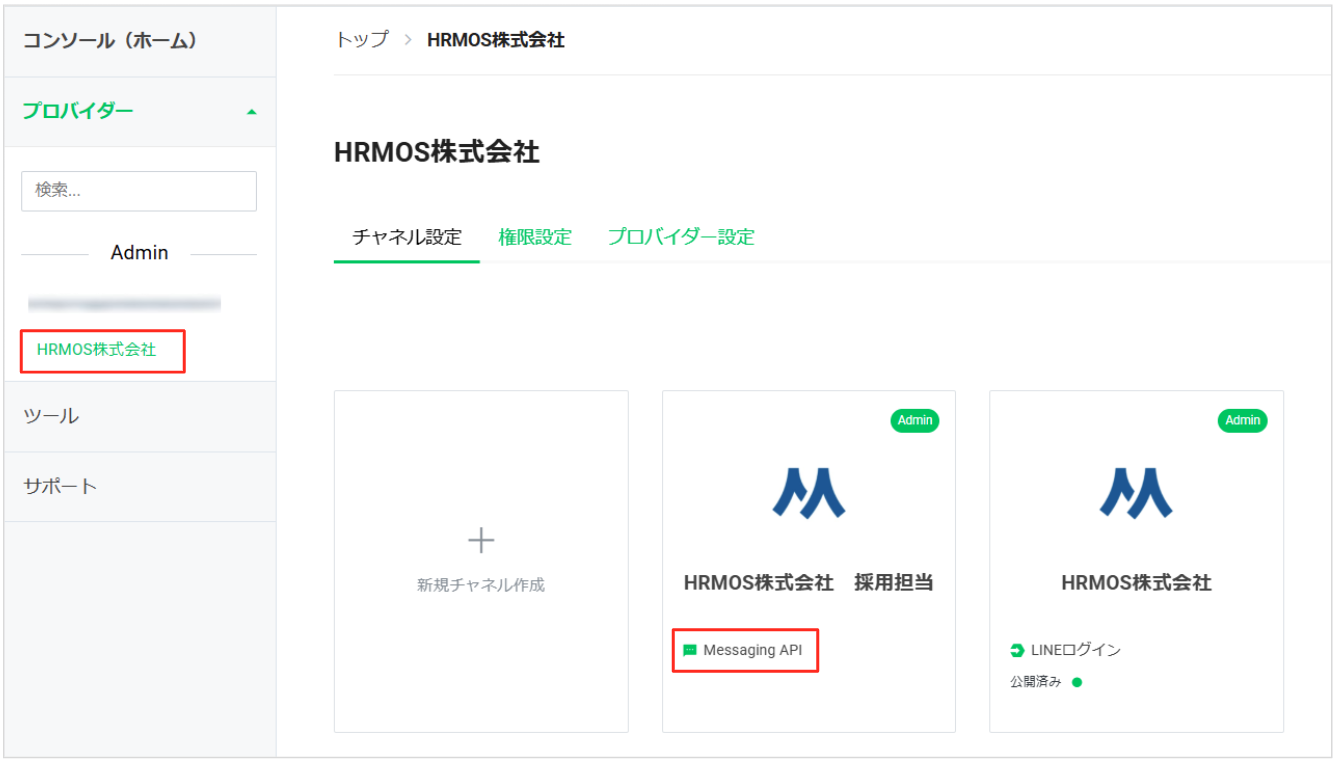Open the サポート sidebar menu
1338x763 pixels.
pyautogui.click(x=60, y=487)
